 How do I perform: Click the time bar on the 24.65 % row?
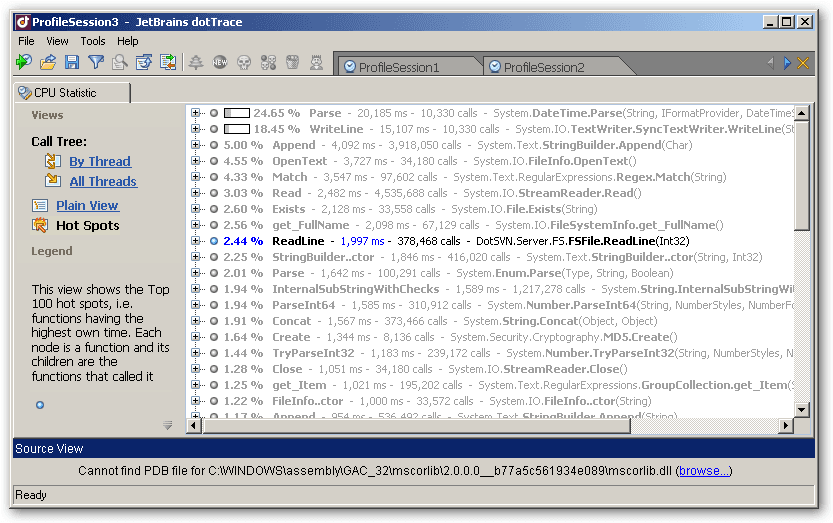point(237,113)
